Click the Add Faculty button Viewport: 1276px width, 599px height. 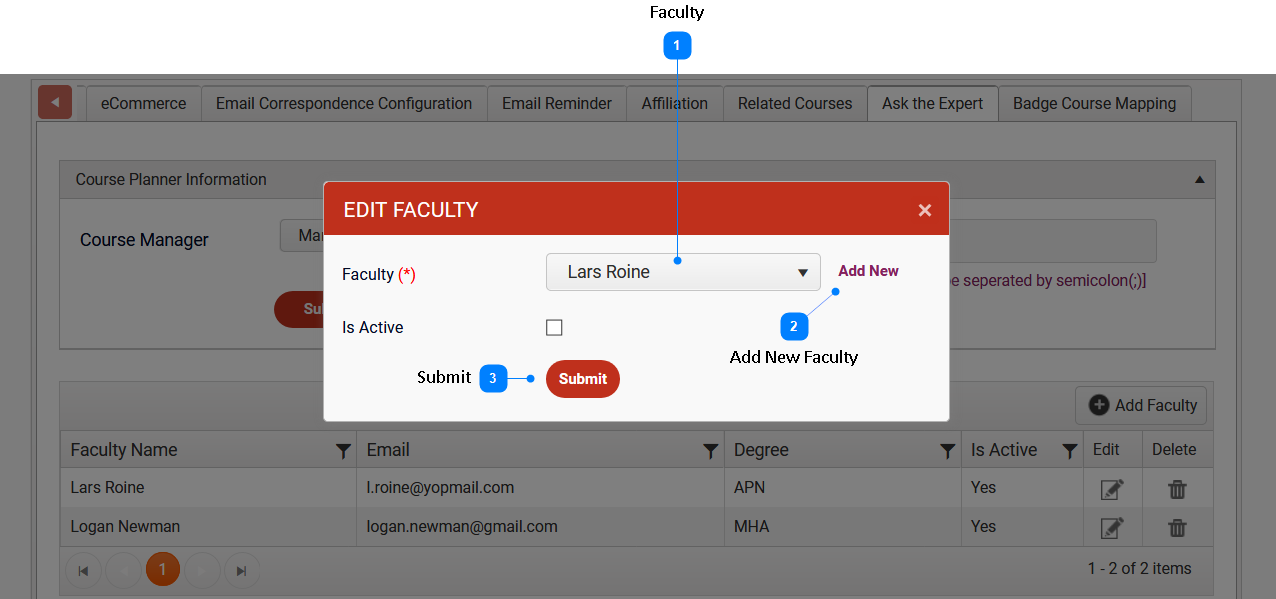[1142, 405]
